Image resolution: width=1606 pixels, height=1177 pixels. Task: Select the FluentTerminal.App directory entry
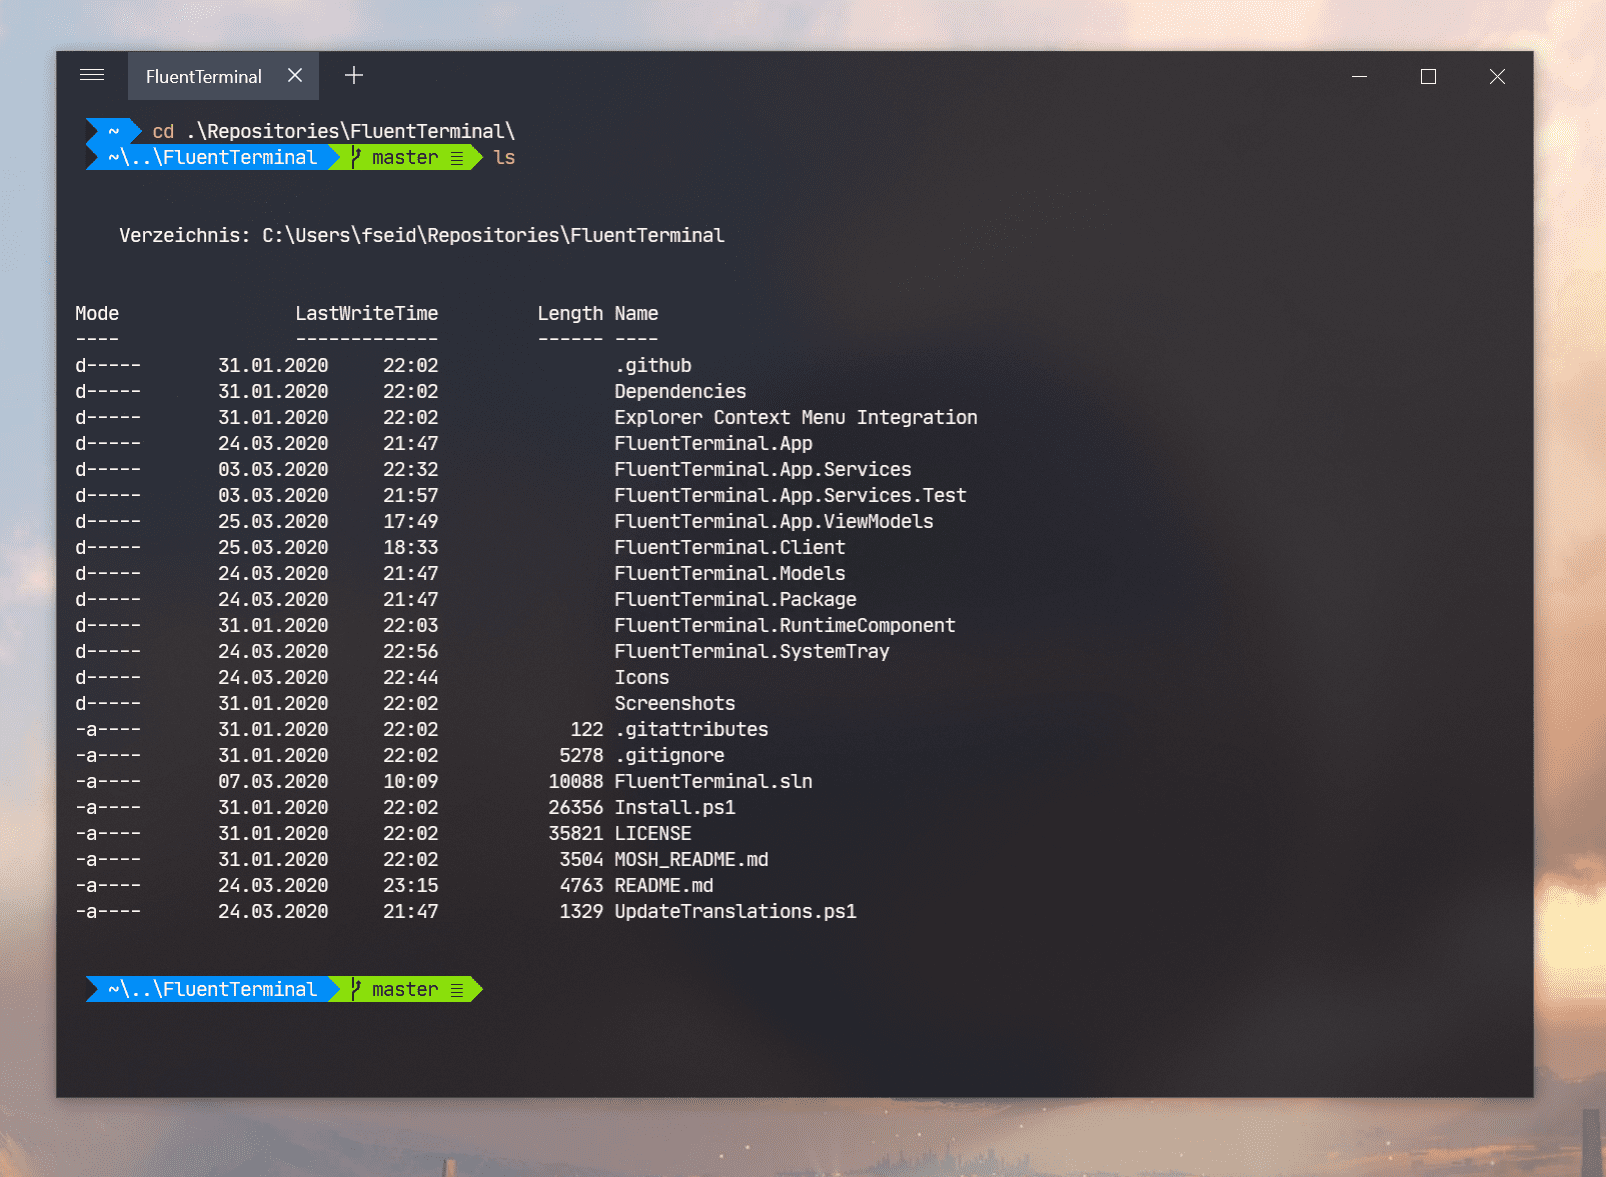[x=713, y=443]
